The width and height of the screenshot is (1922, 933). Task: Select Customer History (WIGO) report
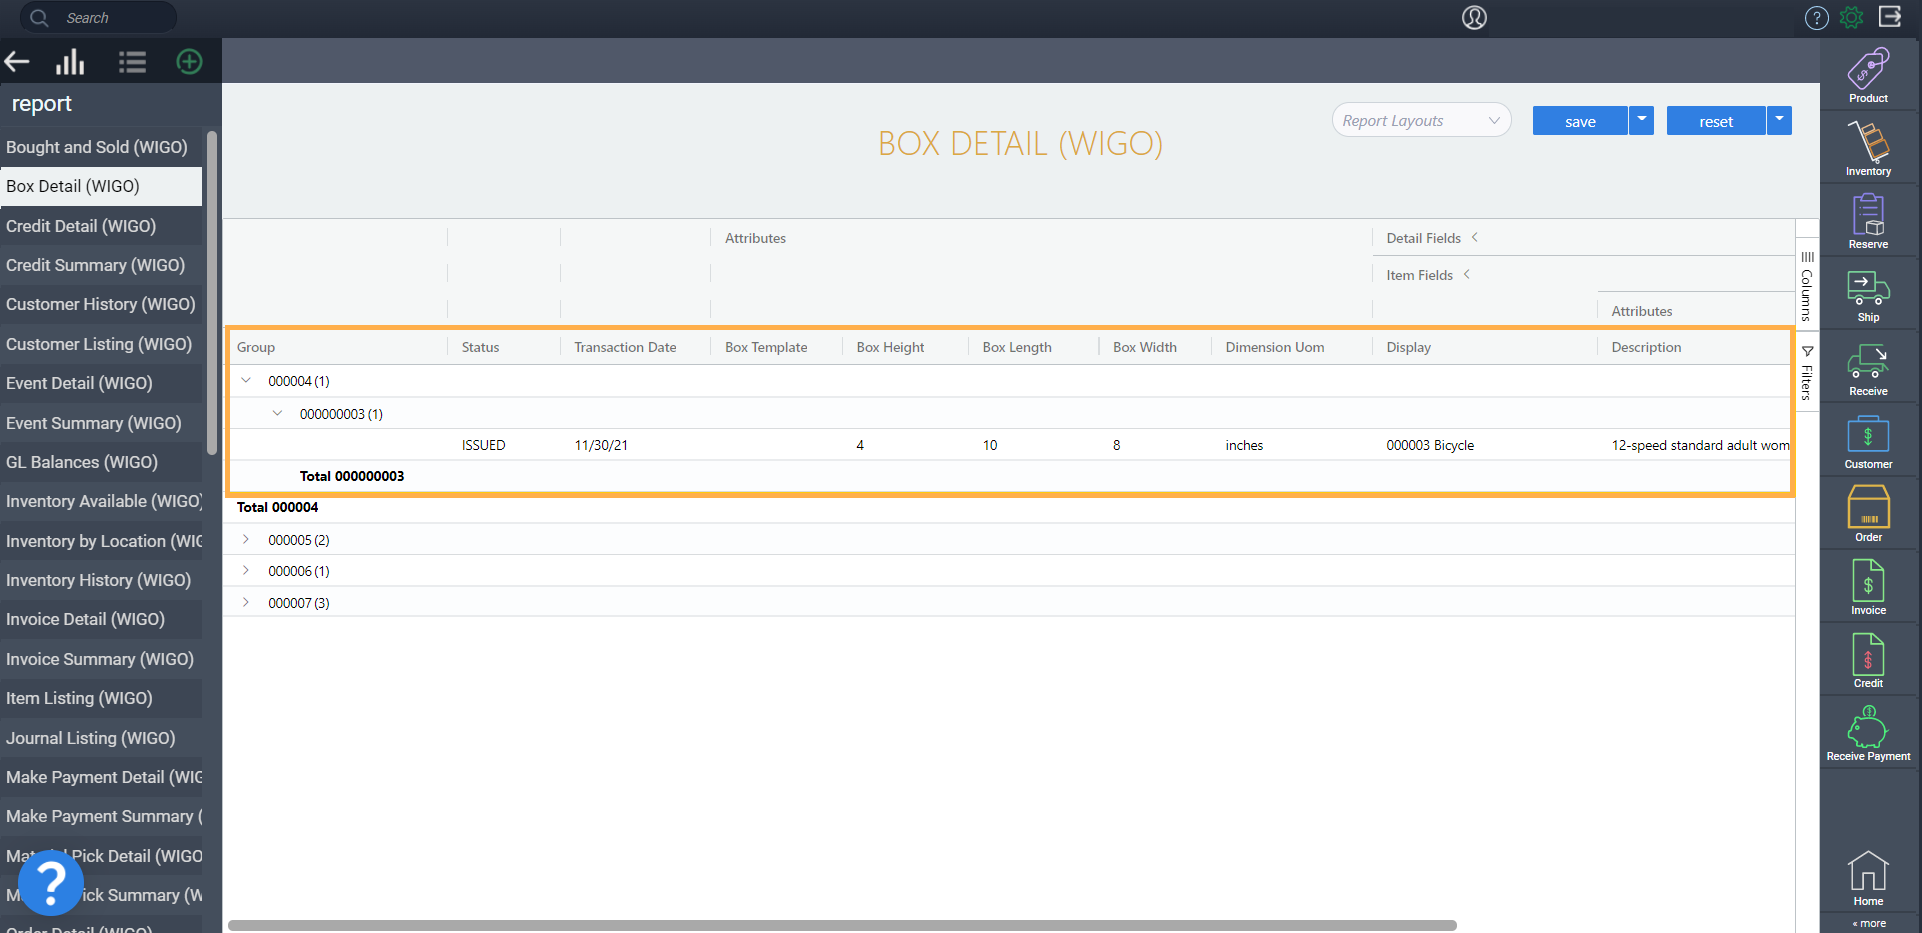pos(101,304)
